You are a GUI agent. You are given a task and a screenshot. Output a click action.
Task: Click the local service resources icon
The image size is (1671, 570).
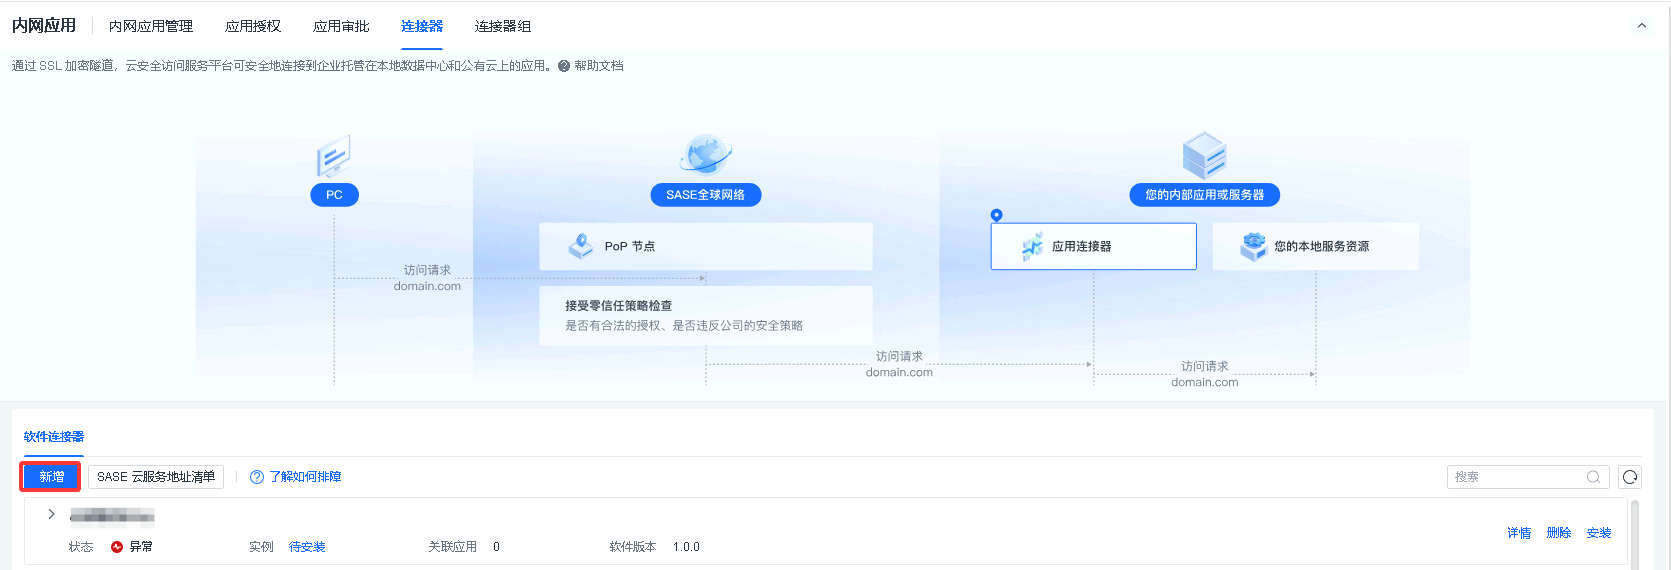click(x=1253, y=246)
